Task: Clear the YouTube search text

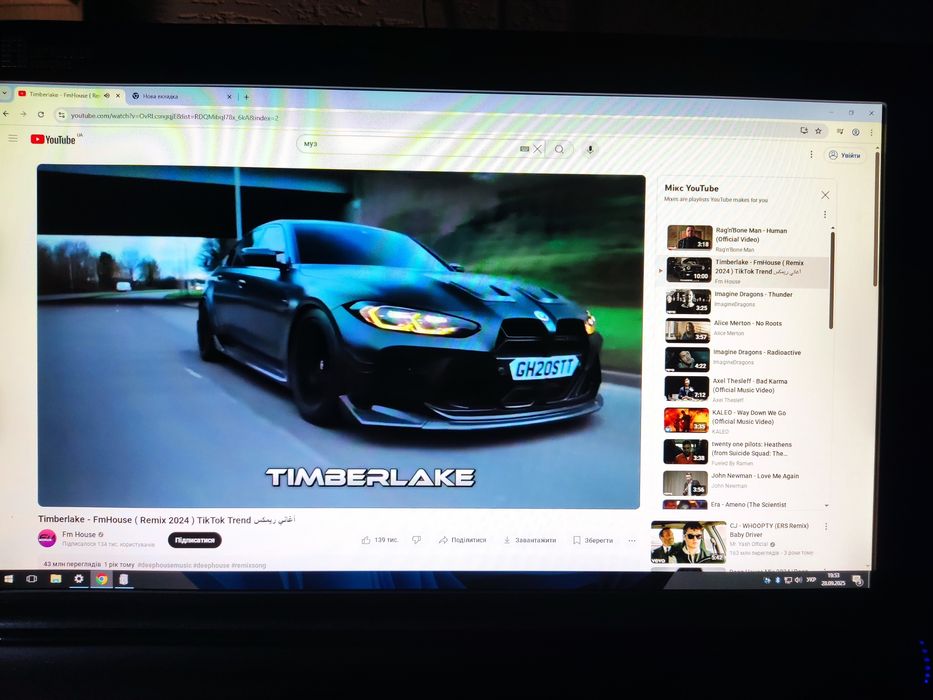Action: [x=537, y=149]
